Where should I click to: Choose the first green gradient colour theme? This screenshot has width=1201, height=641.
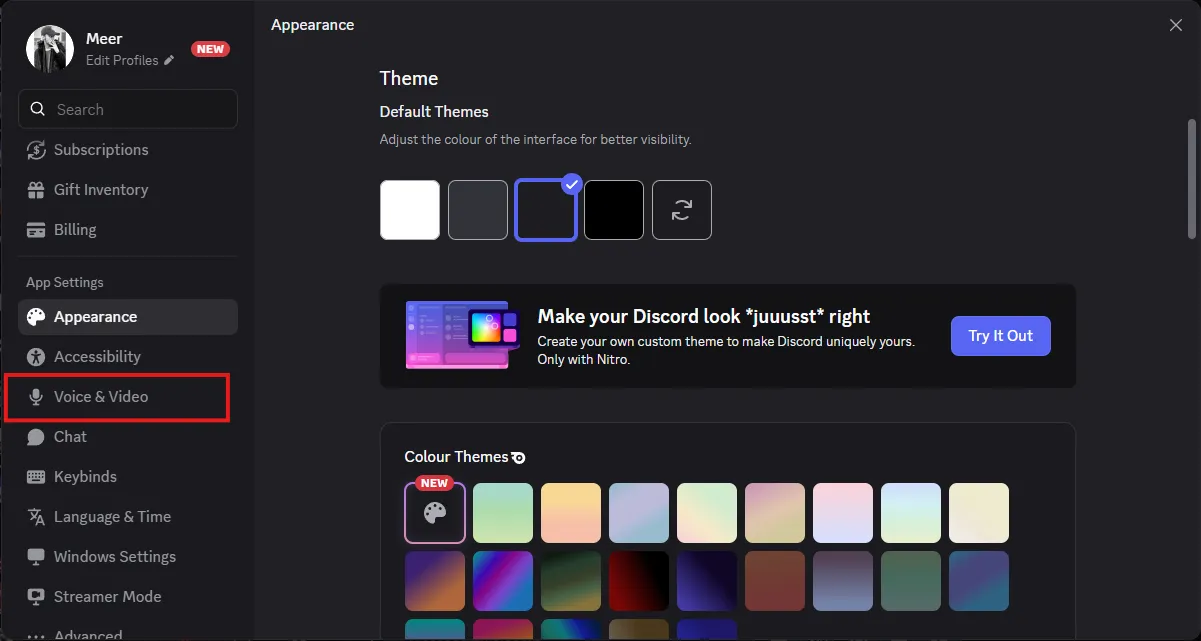tap(503, 513)
